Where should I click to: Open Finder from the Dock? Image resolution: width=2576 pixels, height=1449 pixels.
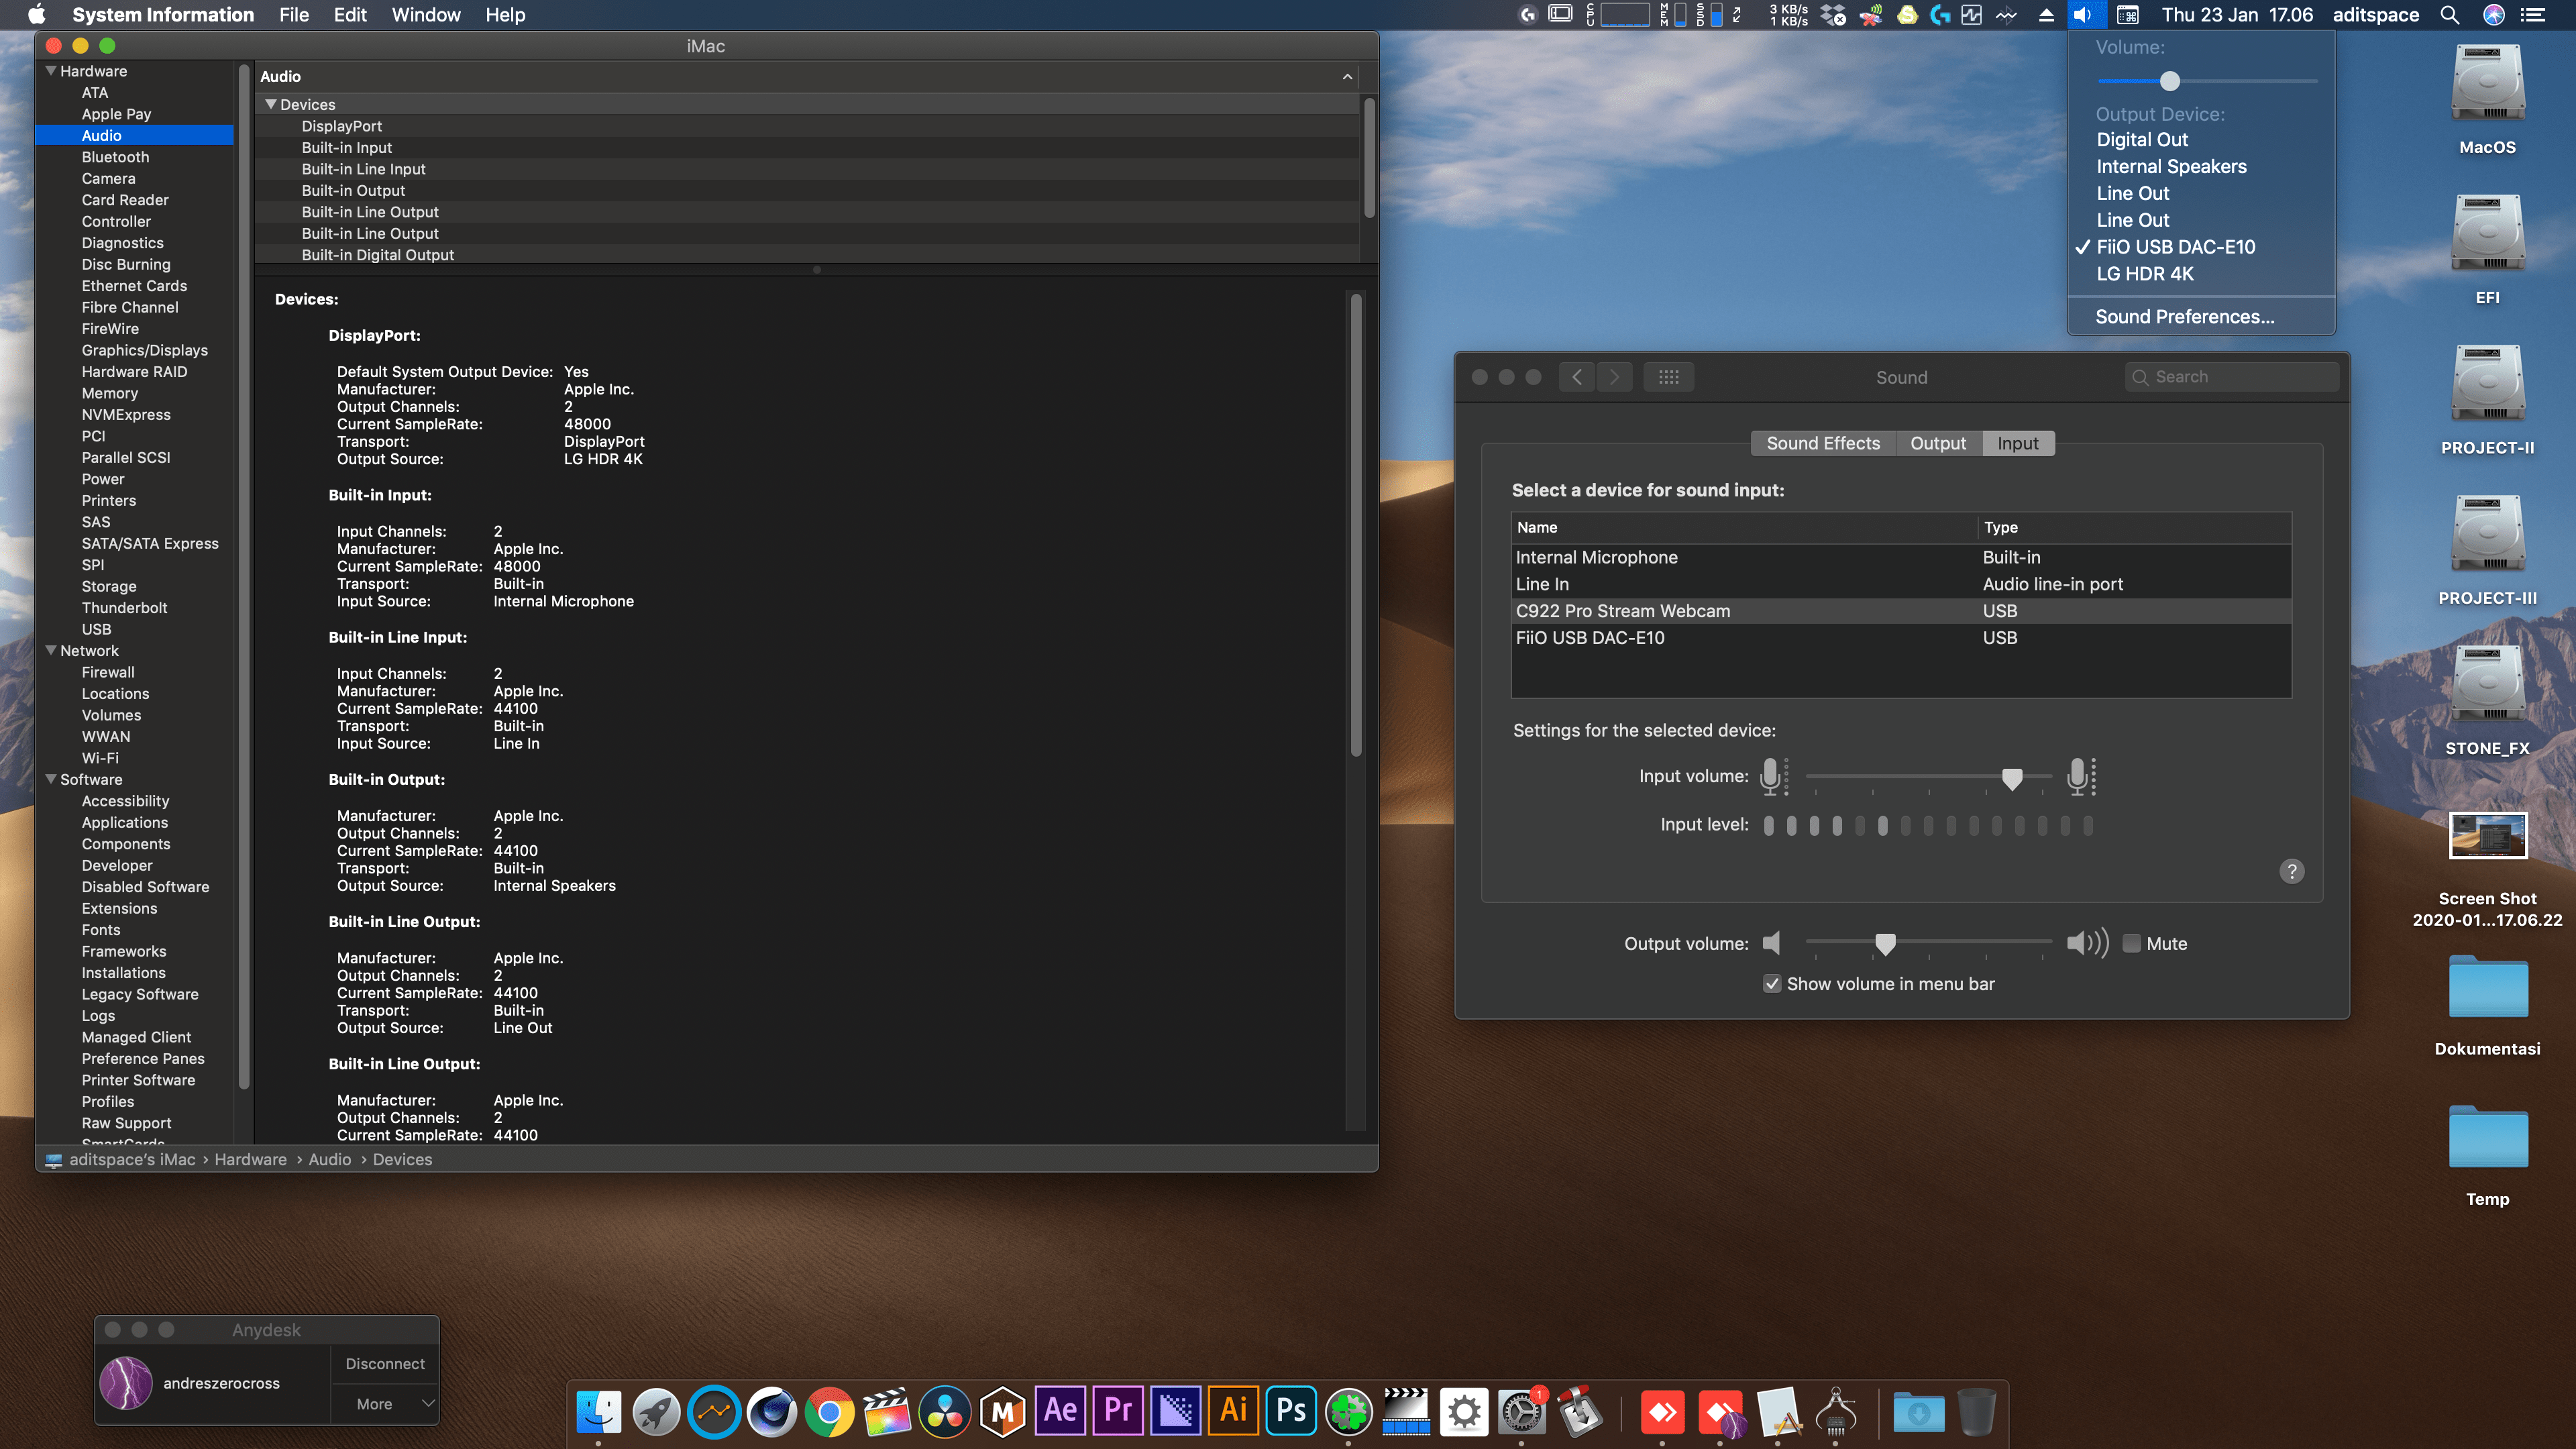[x=599, y=1411]
